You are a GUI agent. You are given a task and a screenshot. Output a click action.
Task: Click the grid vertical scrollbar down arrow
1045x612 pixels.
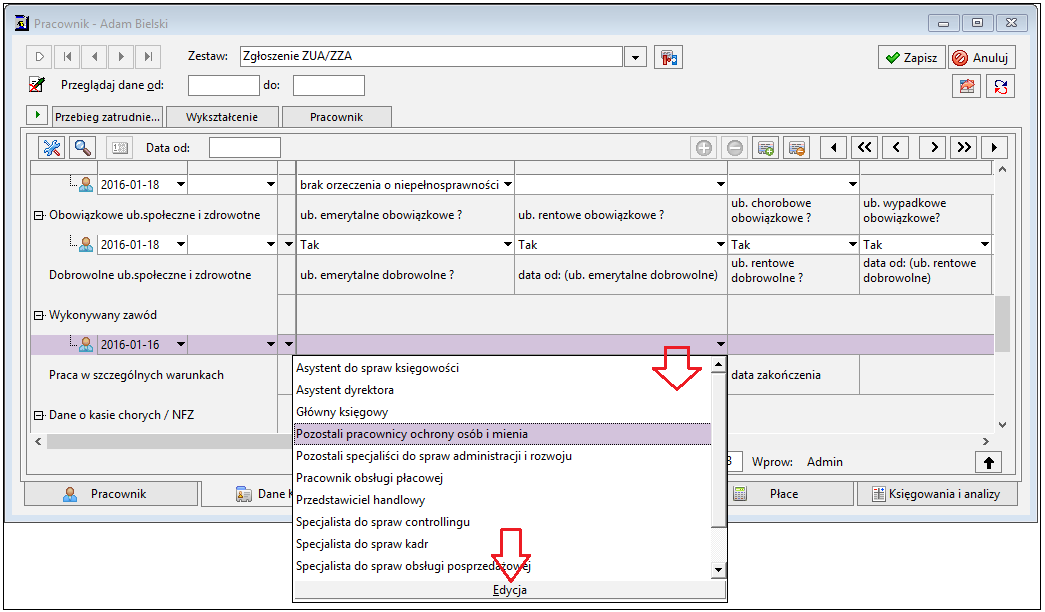pyautogui.click(x=1002, y=425)
